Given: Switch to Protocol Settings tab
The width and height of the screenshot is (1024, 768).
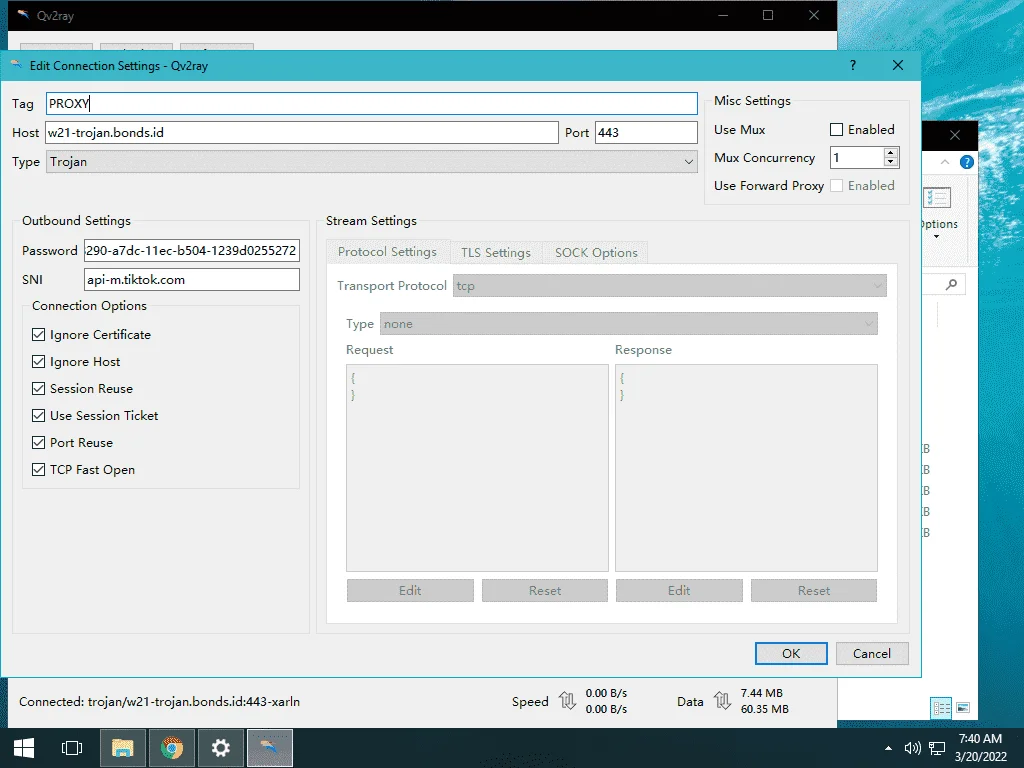Looking at the screenshot, I should tap(387, 252).
